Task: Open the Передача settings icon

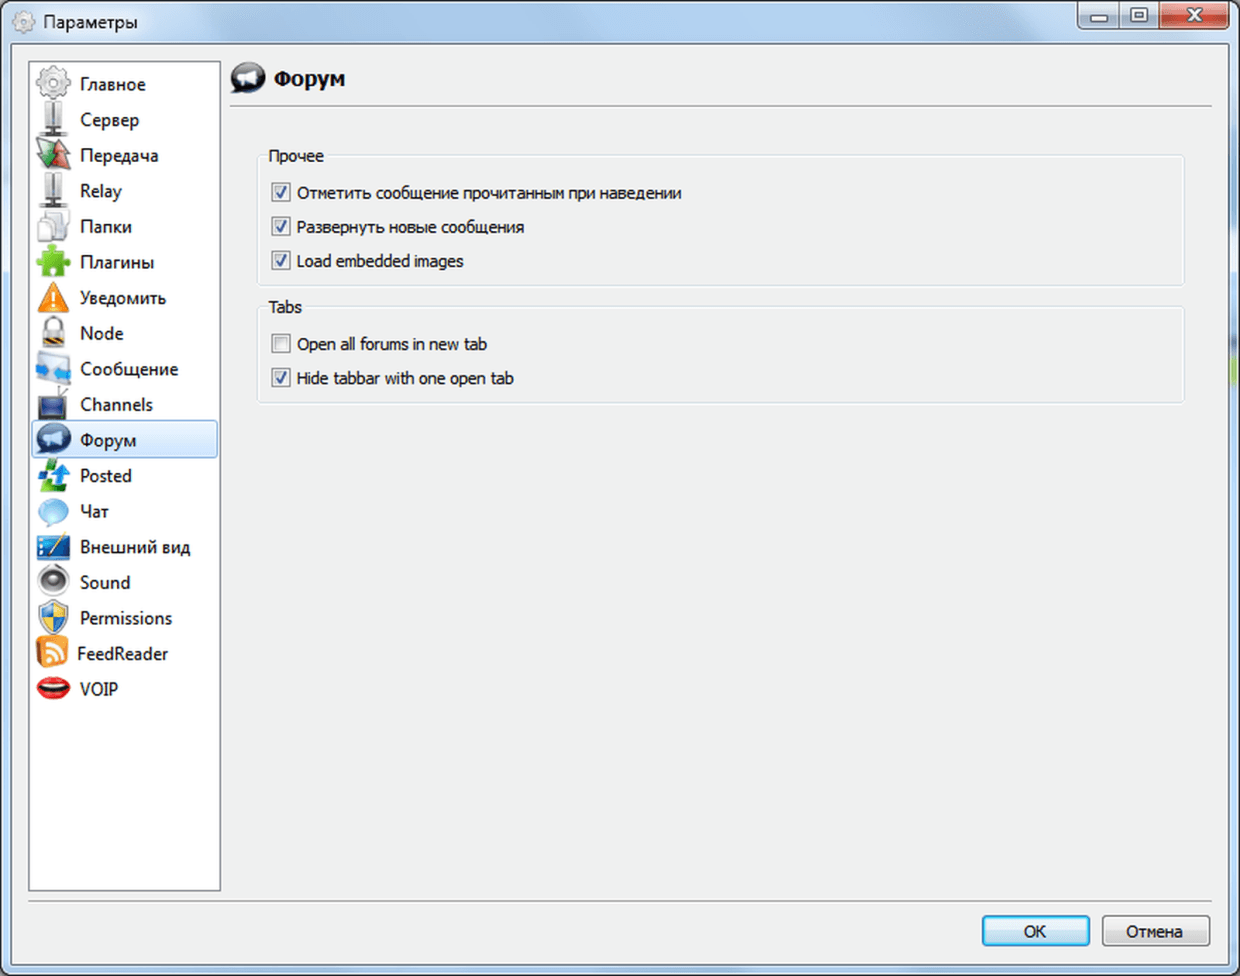Action: click(53, 155)
